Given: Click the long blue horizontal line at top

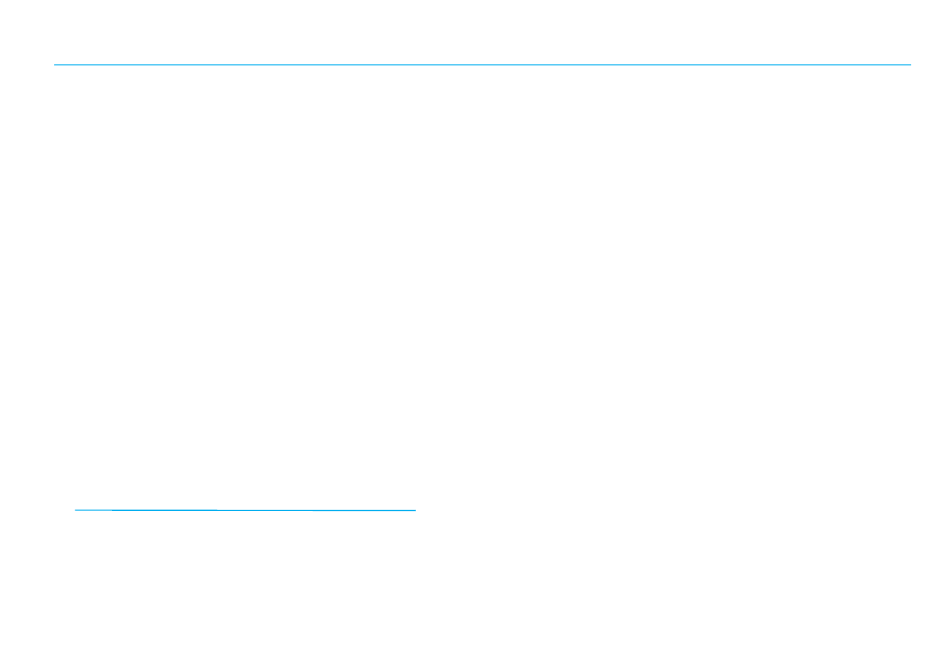Looking at the screenshot, I should [482, 65].
